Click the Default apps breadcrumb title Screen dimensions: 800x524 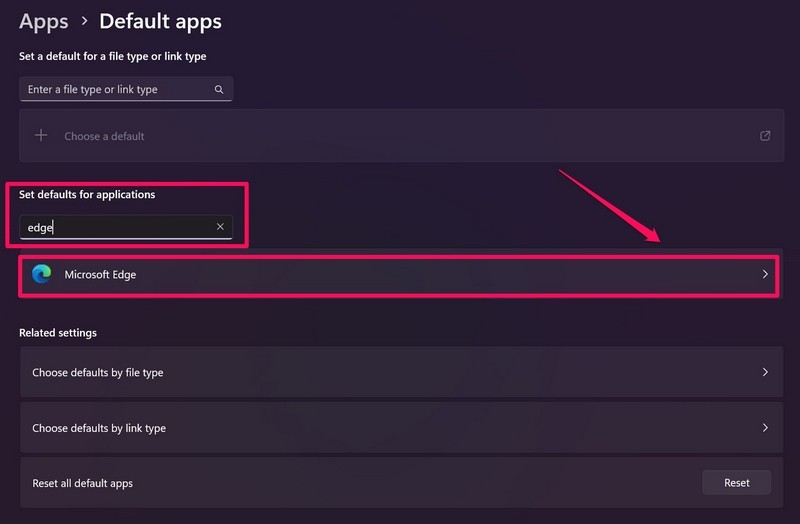click(160, 21)
